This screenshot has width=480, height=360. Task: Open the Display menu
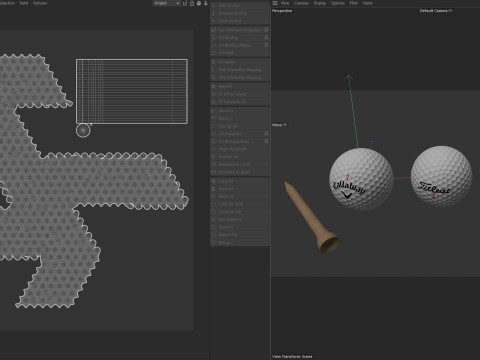point(320,3)
